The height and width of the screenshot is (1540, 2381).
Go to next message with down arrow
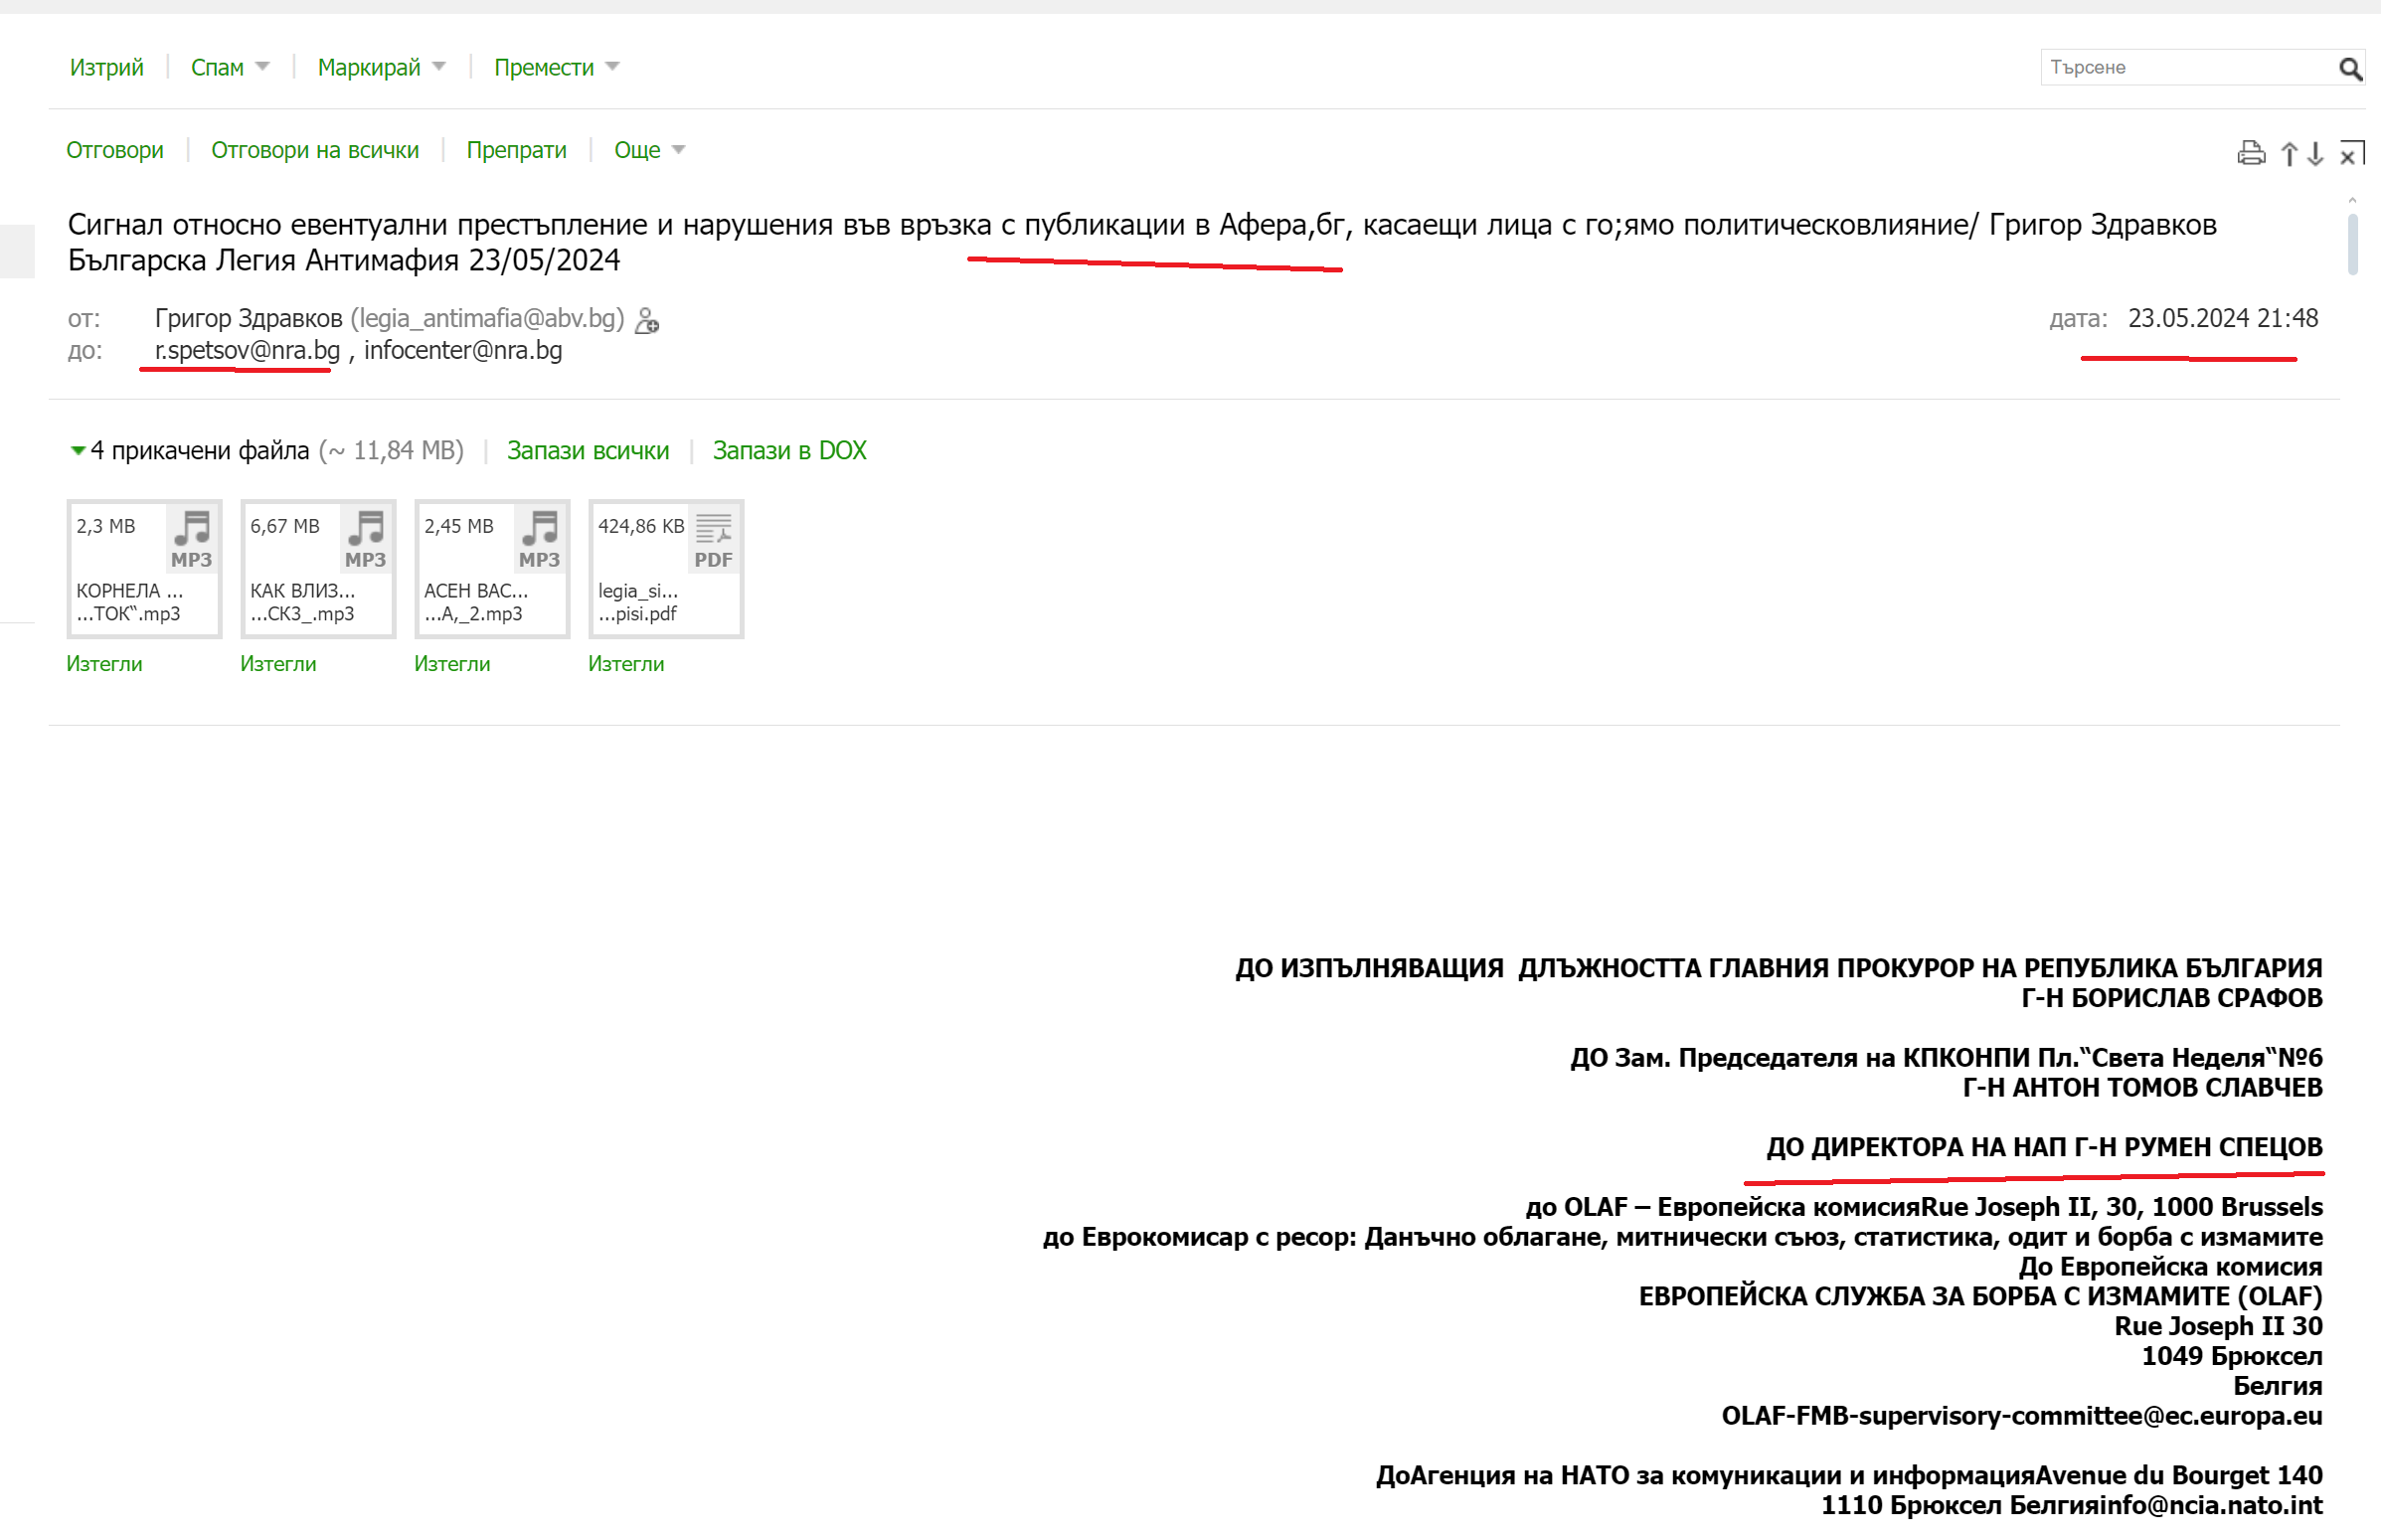click(x=2315, y=153)
